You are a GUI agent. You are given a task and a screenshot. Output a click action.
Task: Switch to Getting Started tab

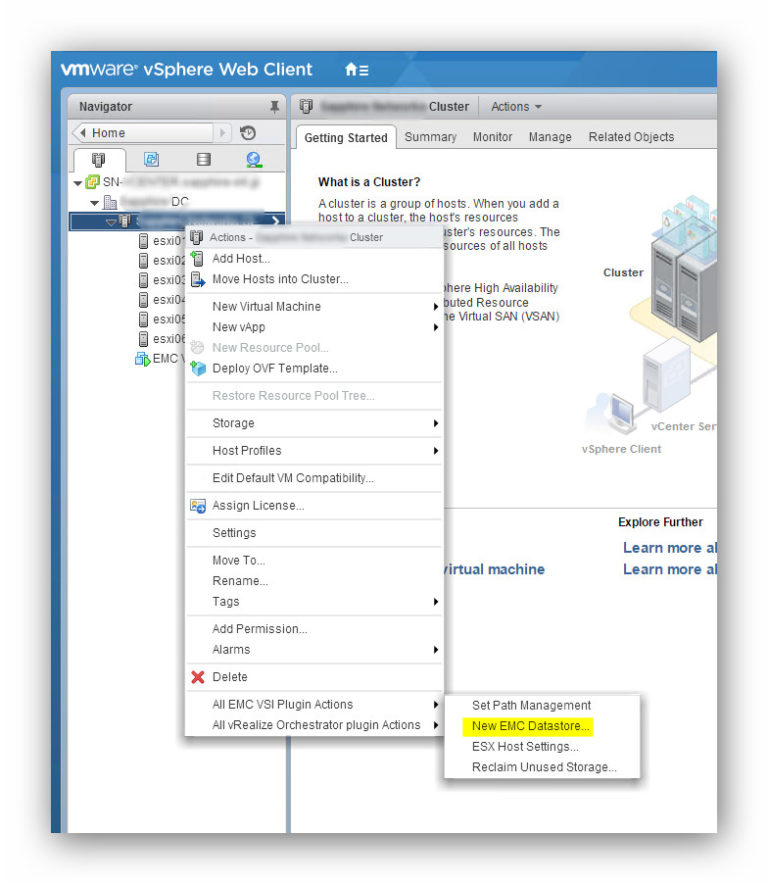pos(346,138)
